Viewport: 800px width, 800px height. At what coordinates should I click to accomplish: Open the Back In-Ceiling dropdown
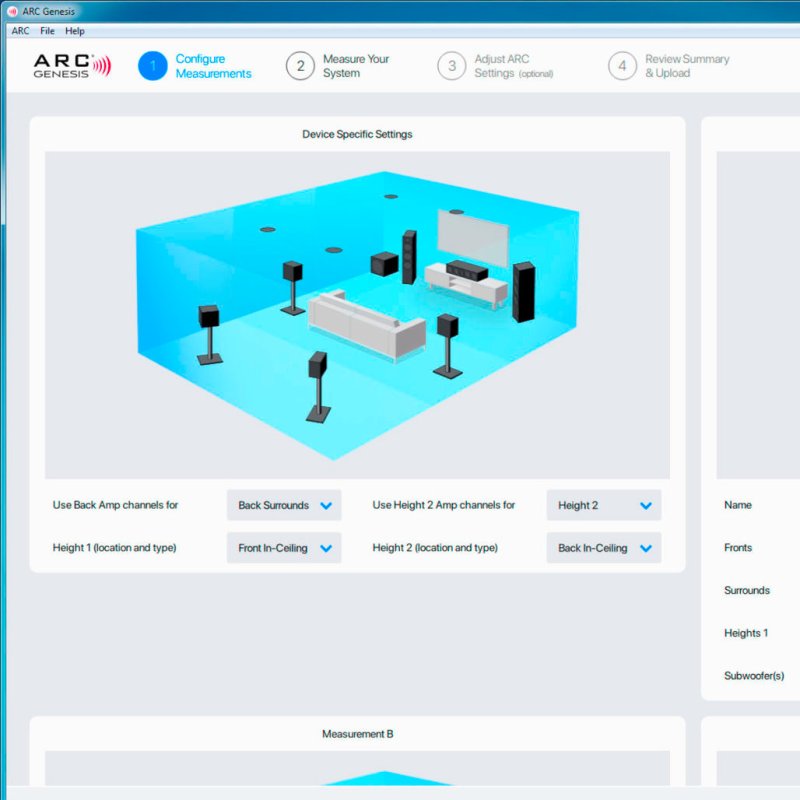click(x=604, y=548)
